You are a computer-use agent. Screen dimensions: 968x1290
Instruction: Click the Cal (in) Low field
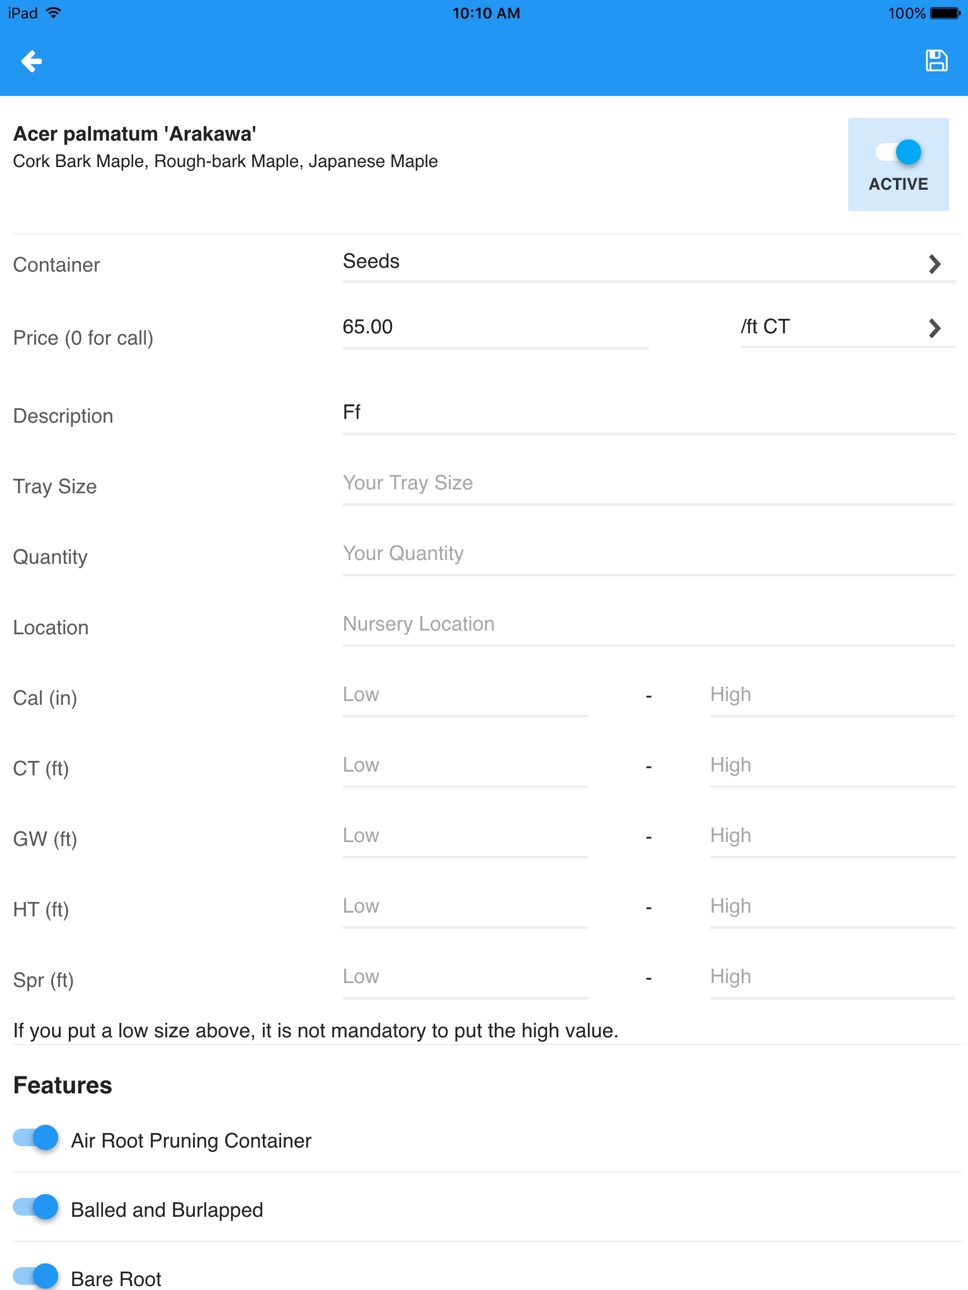click(x=465, y=695)
